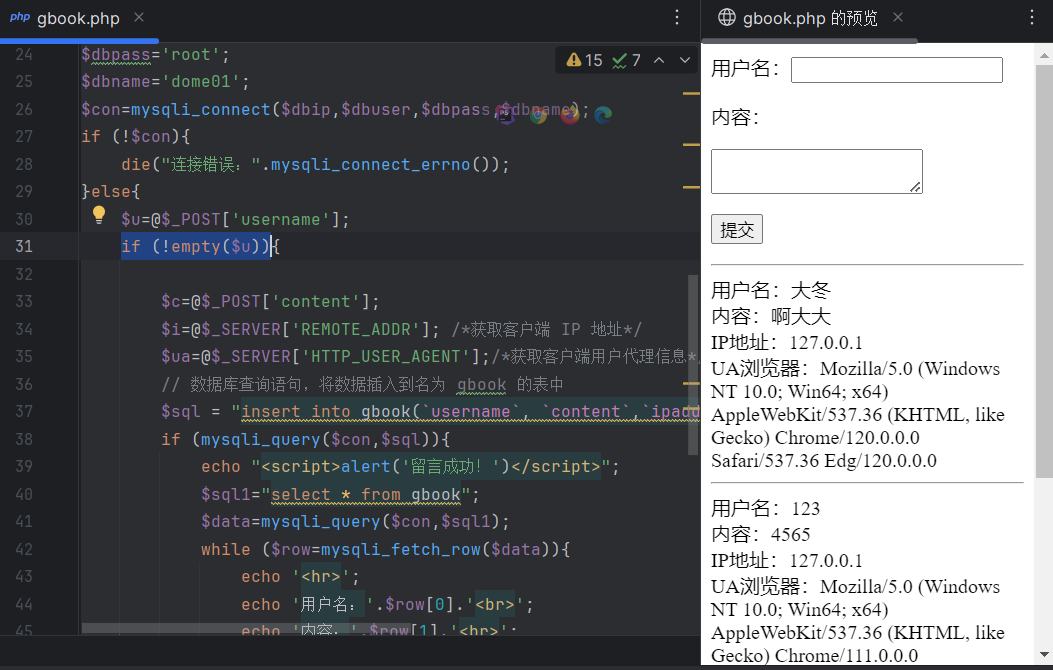Close the gbook.php editor tab
The height and width of the screenshot is (670, 1053).
pos(139,17)
